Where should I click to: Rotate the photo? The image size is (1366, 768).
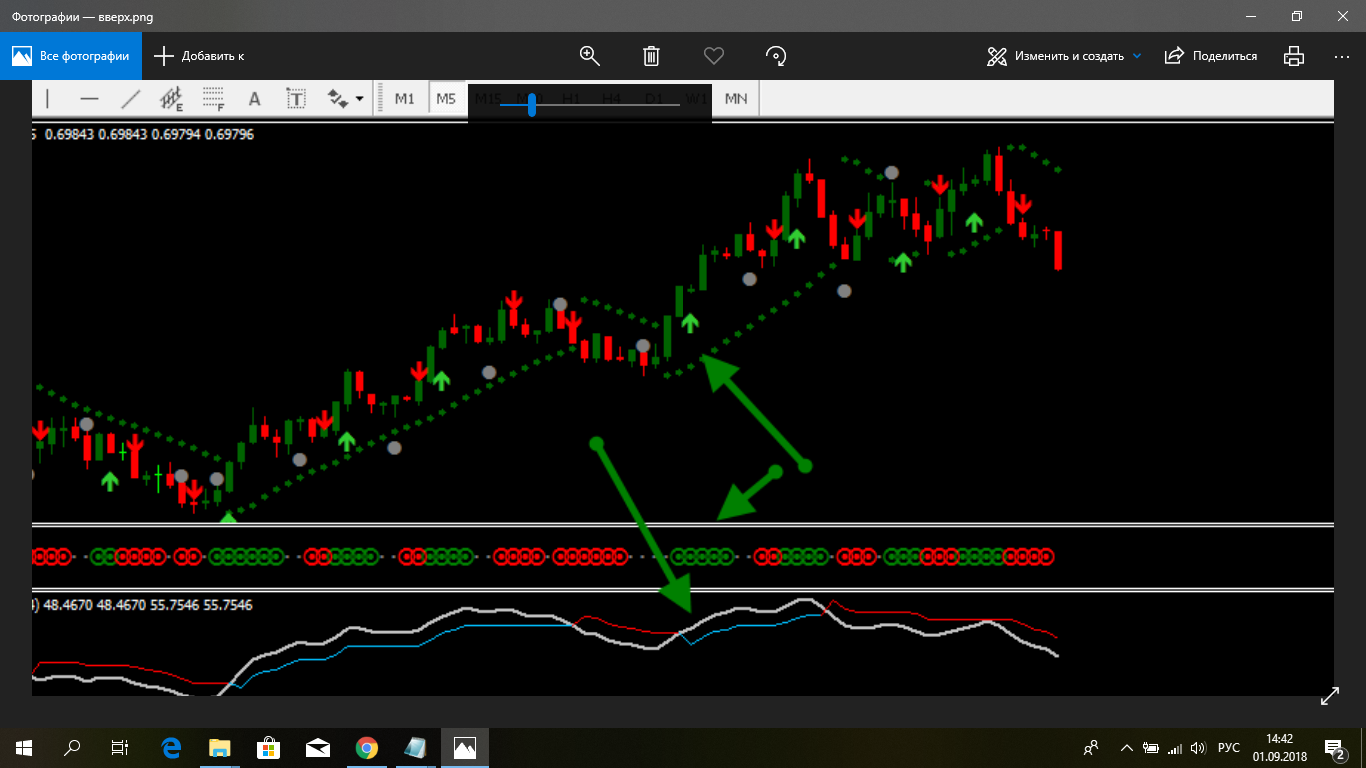775,56
